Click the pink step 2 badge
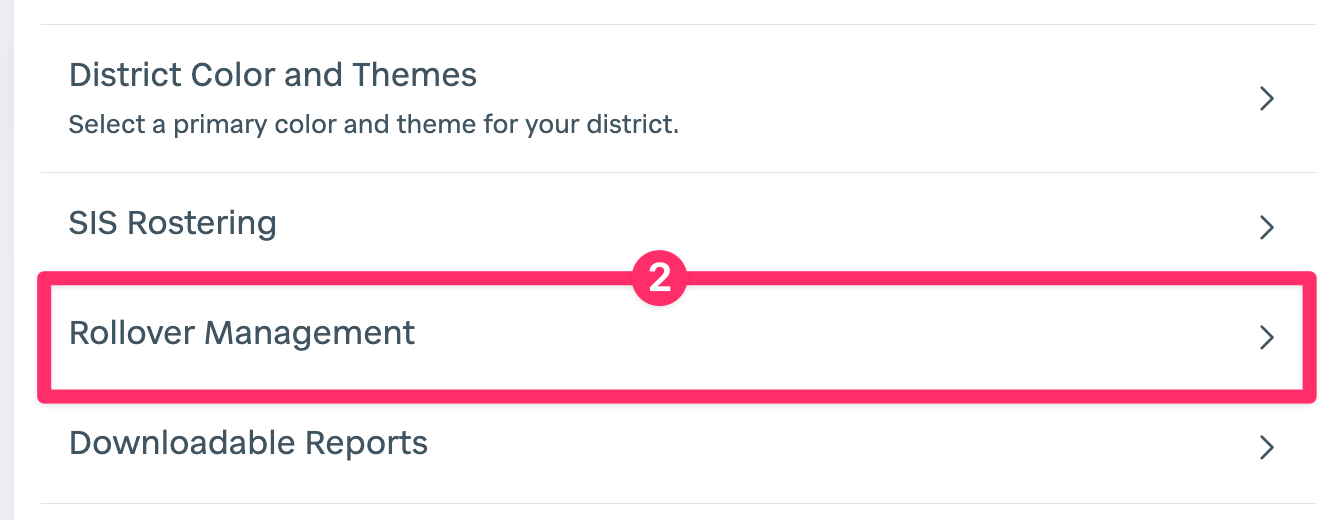Image resolution: width=1334 pixels, height=520 pixels. 659,278
